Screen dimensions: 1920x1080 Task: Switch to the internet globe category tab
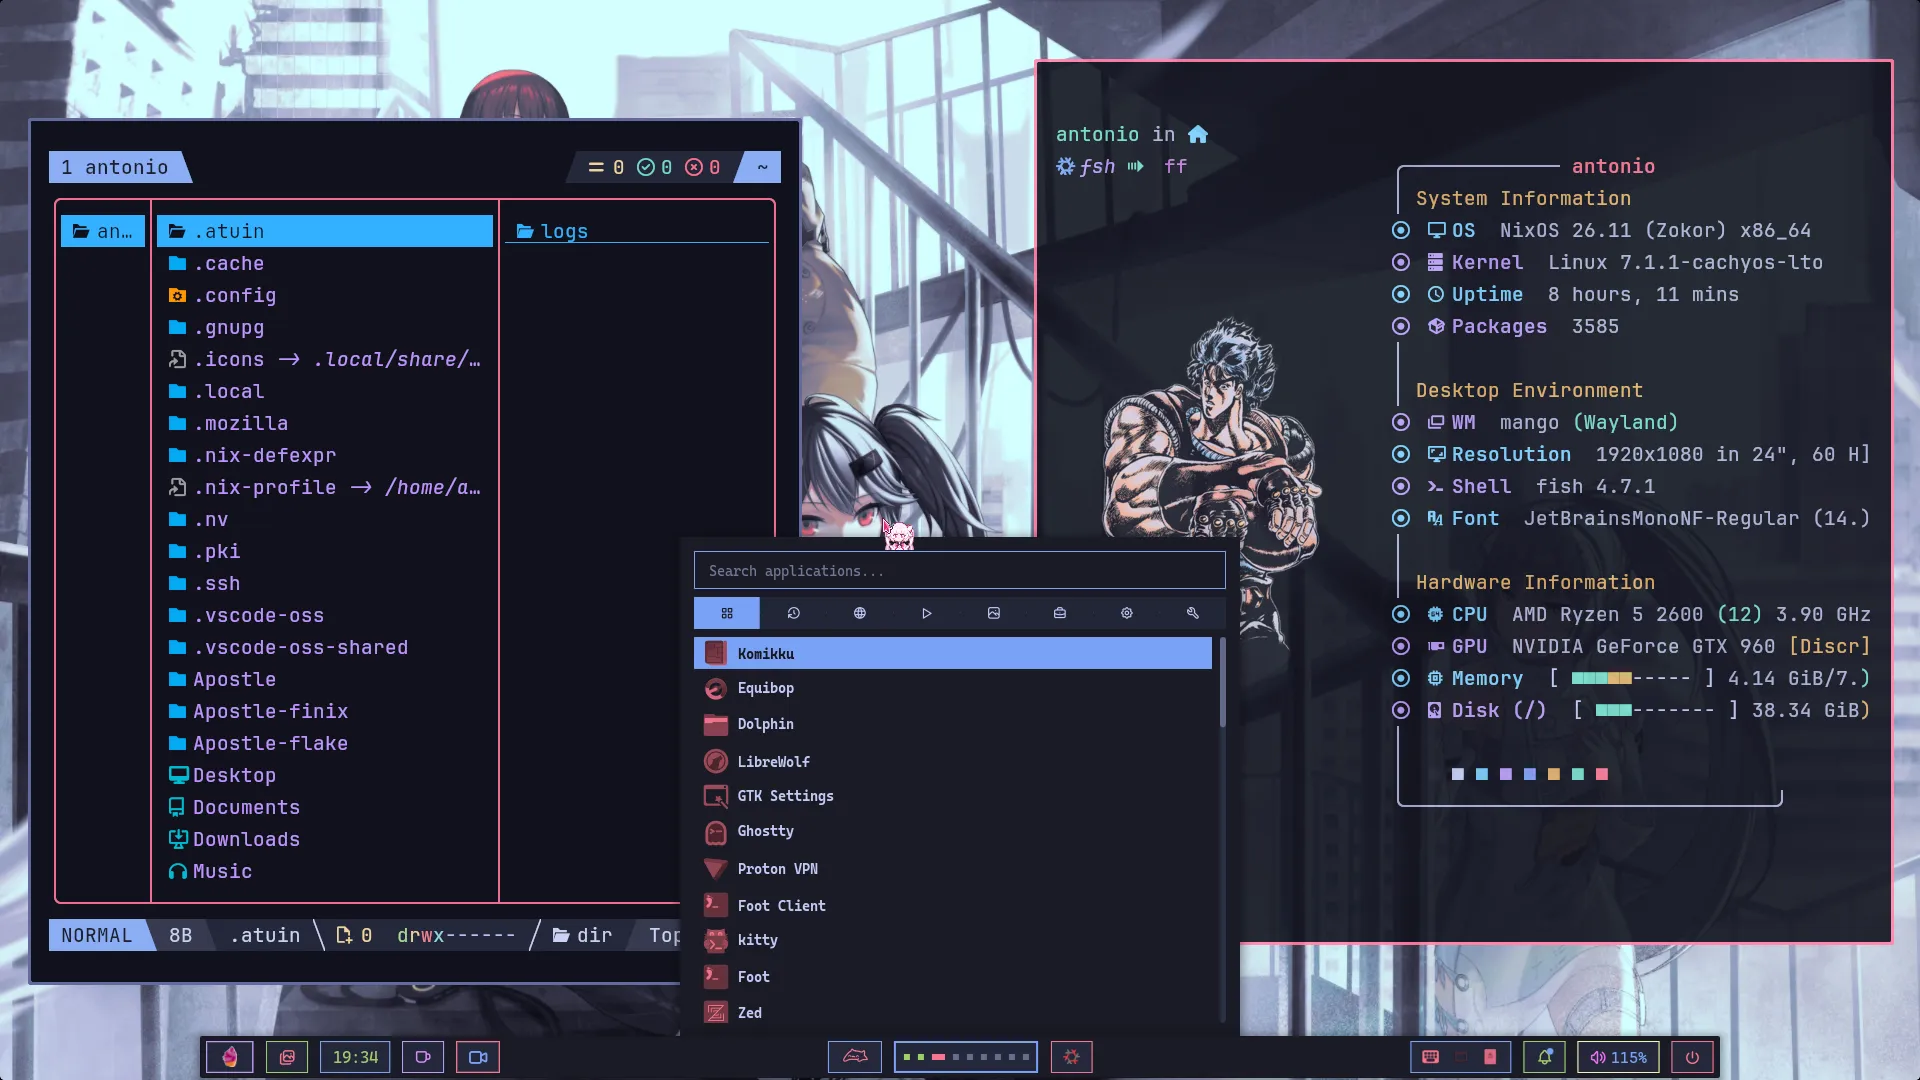tap(860, 613)
